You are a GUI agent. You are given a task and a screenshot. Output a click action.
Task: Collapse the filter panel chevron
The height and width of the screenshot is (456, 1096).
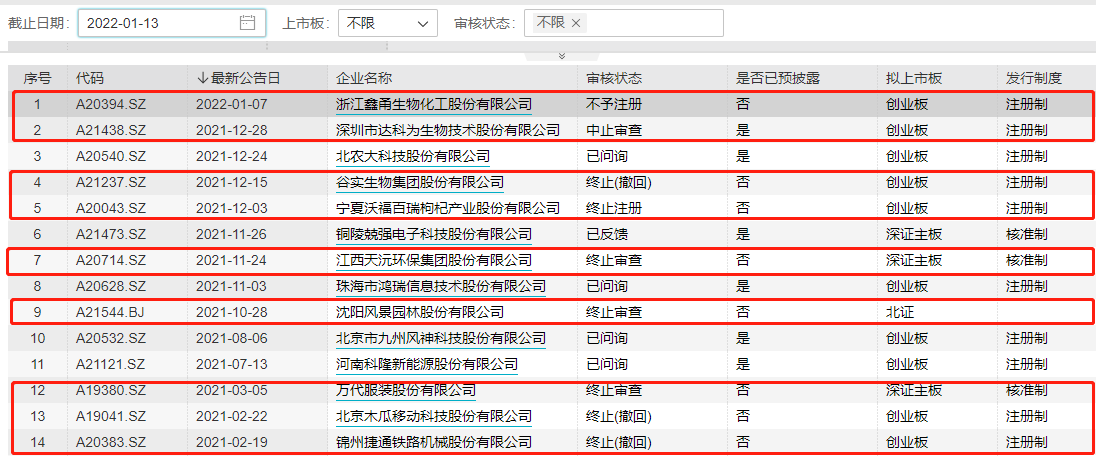tap(561, 55)
